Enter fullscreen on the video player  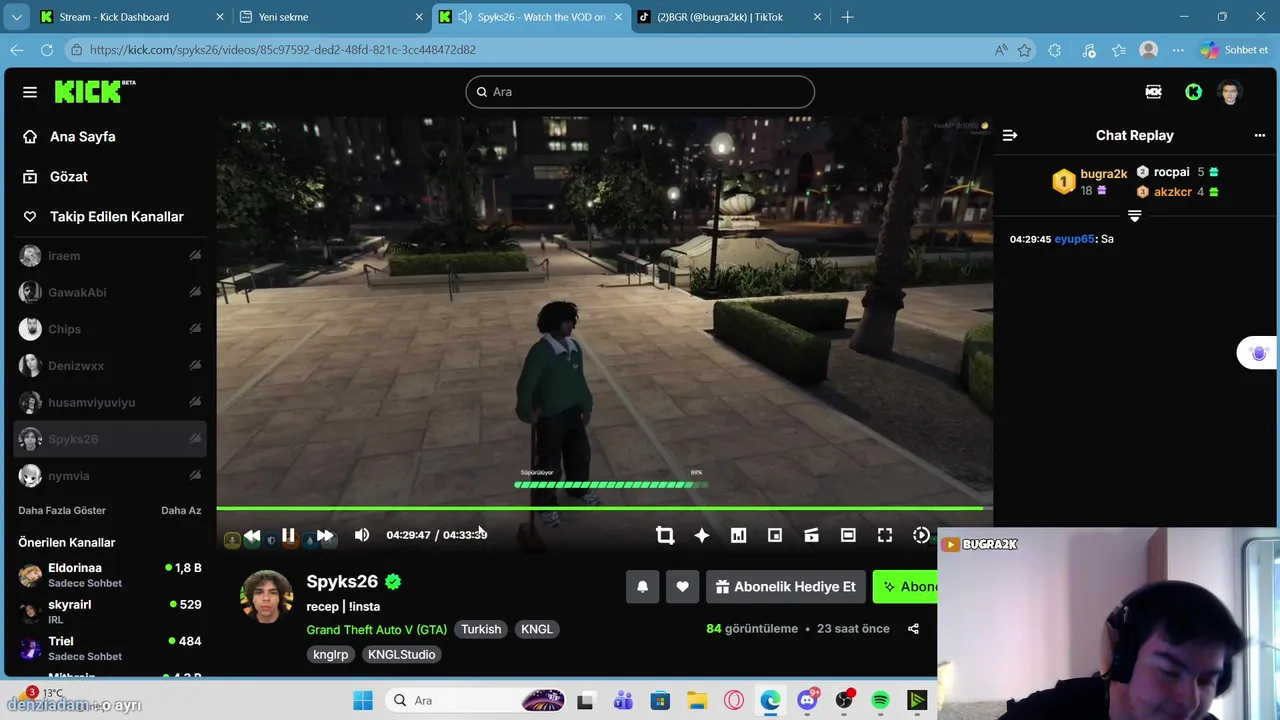pyautogui.click(x=885, y=536)
